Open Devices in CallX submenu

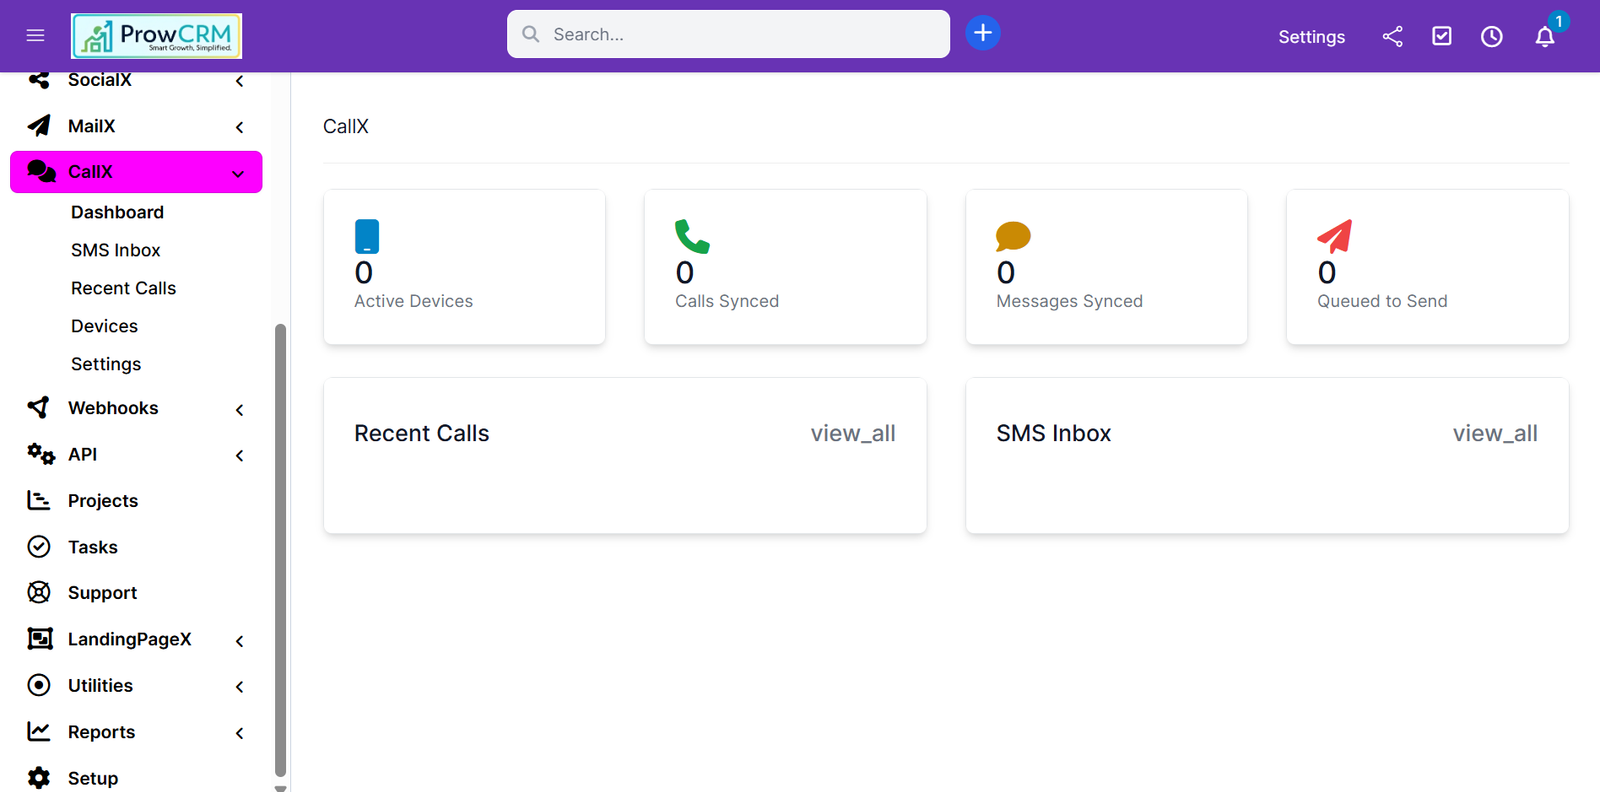[104, 326]
